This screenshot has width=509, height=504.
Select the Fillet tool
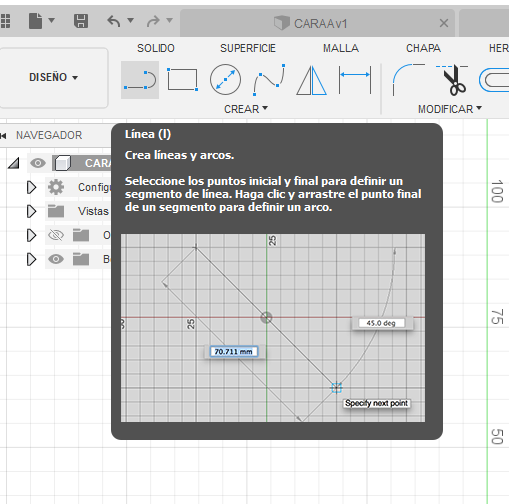(408, 80)
